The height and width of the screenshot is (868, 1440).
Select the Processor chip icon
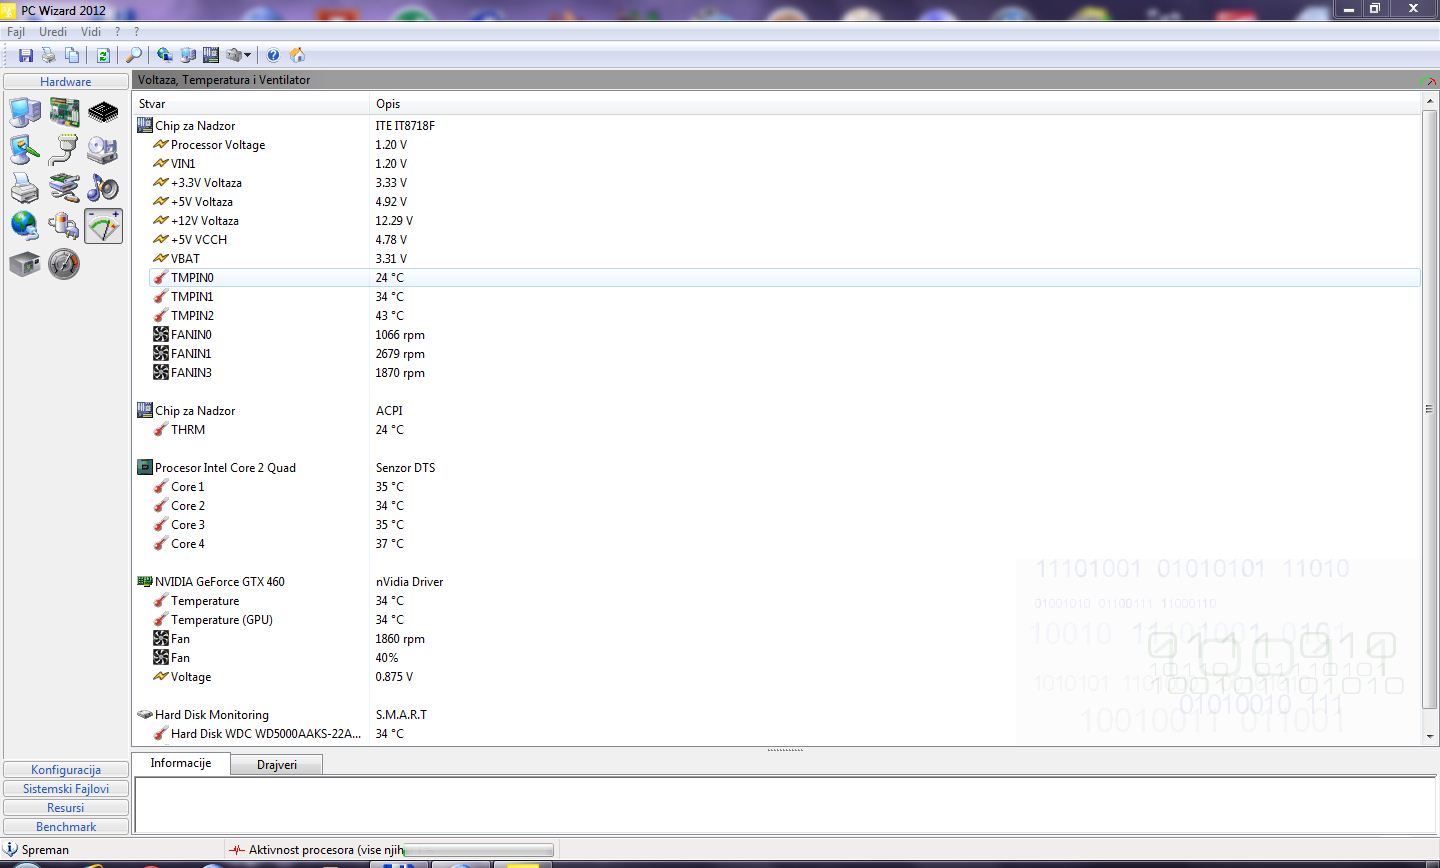click(x=103, y=112)
